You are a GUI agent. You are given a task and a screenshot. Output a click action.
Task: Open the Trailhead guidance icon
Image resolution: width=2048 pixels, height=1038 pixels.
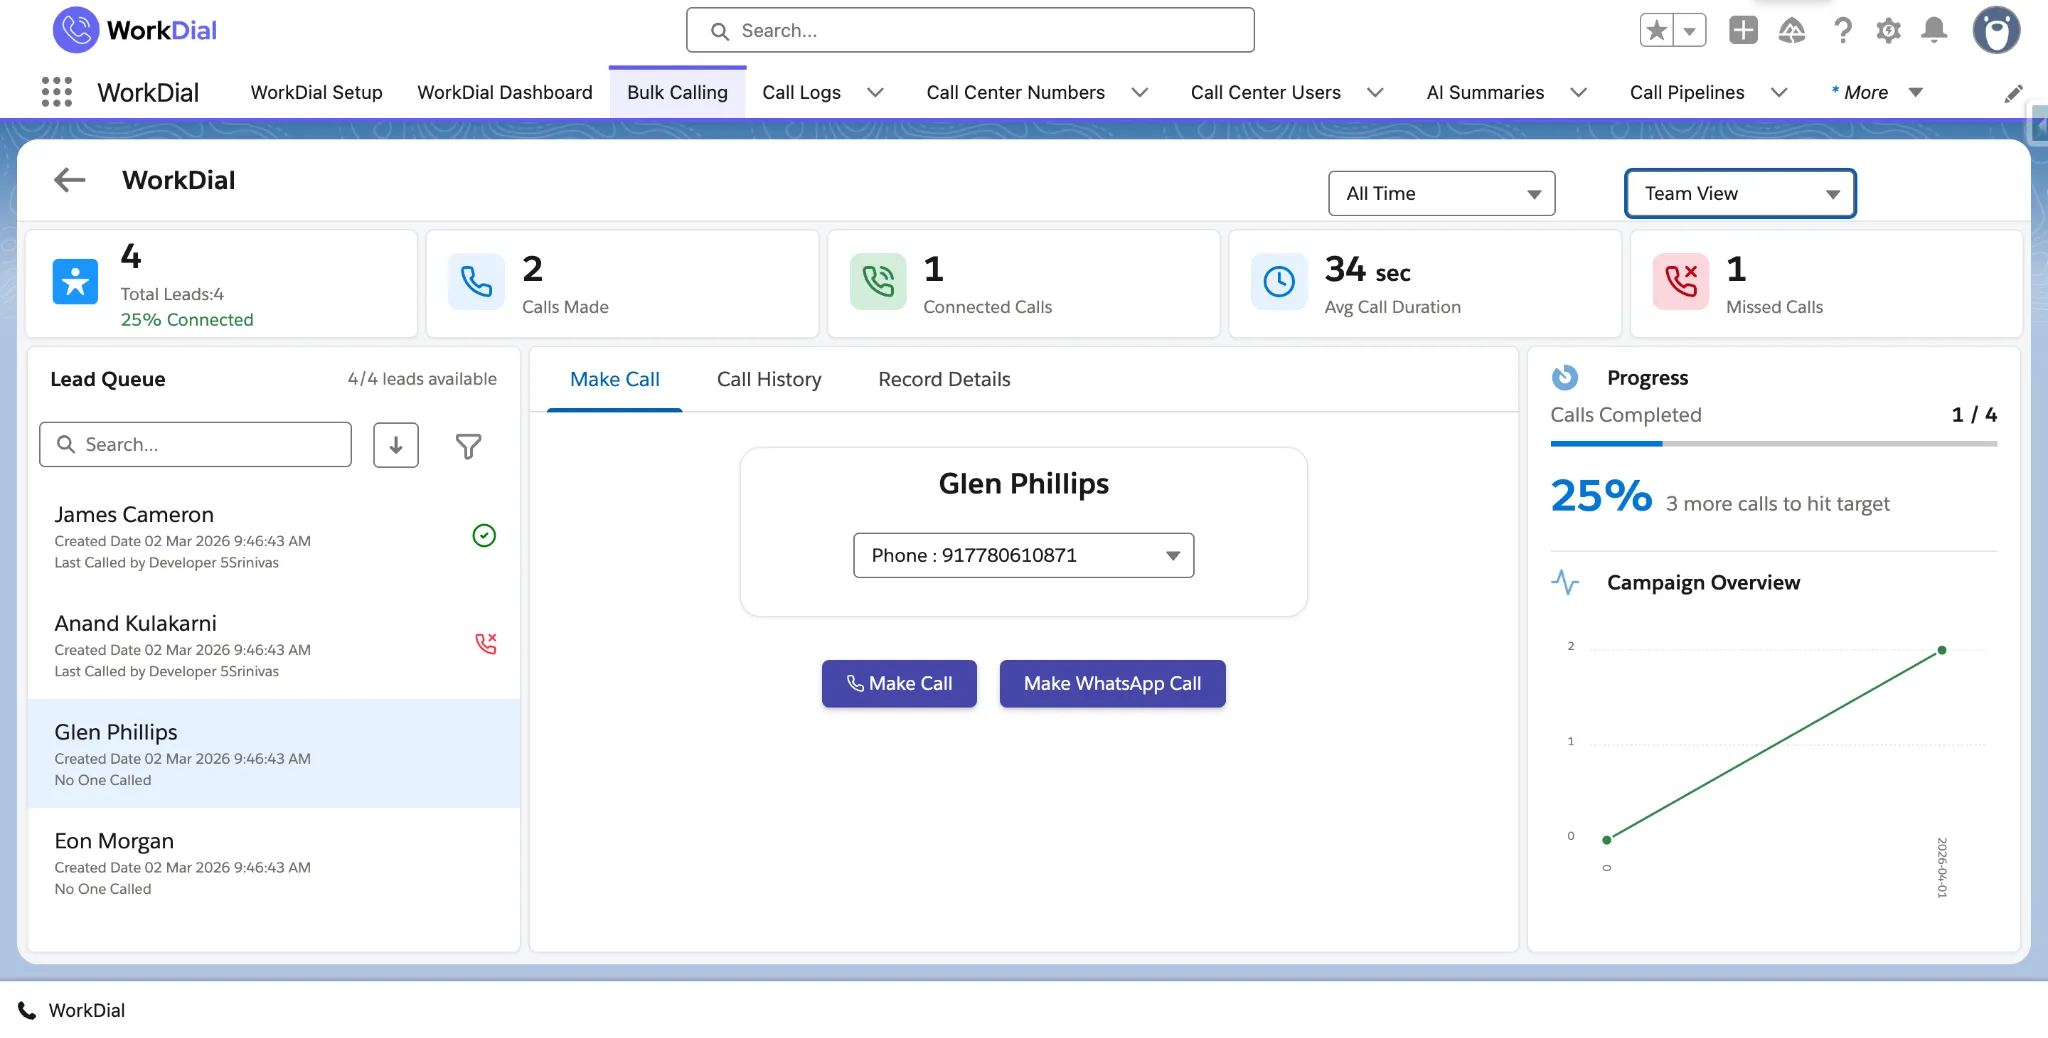pos(1792,31)
